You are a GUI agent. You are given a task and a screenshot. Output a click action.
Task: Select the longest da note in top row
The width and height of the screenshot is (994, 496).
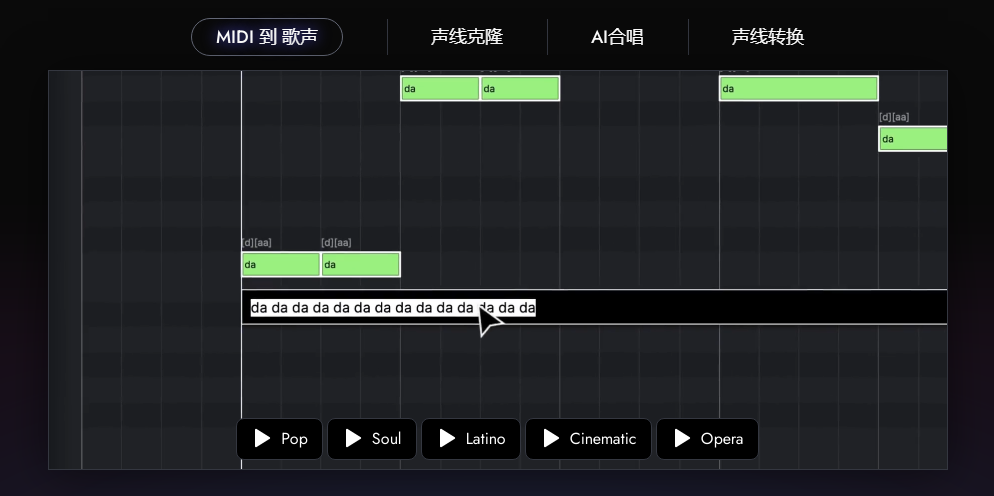(798, 88)
